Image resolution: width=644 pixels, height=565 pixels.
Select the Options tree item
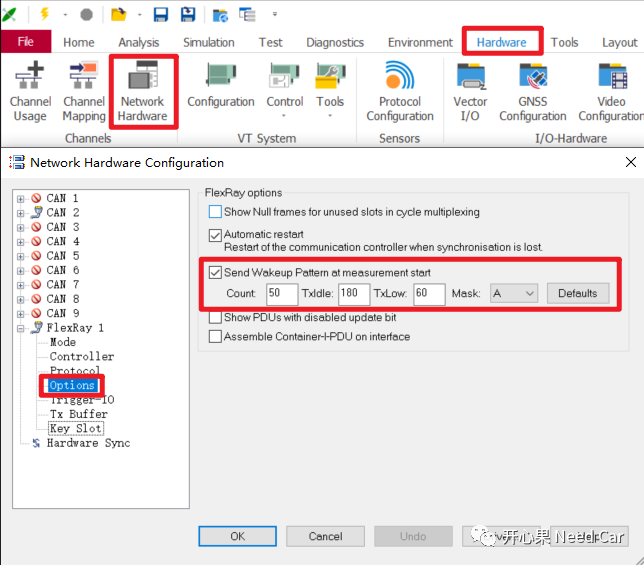[72, 385]
